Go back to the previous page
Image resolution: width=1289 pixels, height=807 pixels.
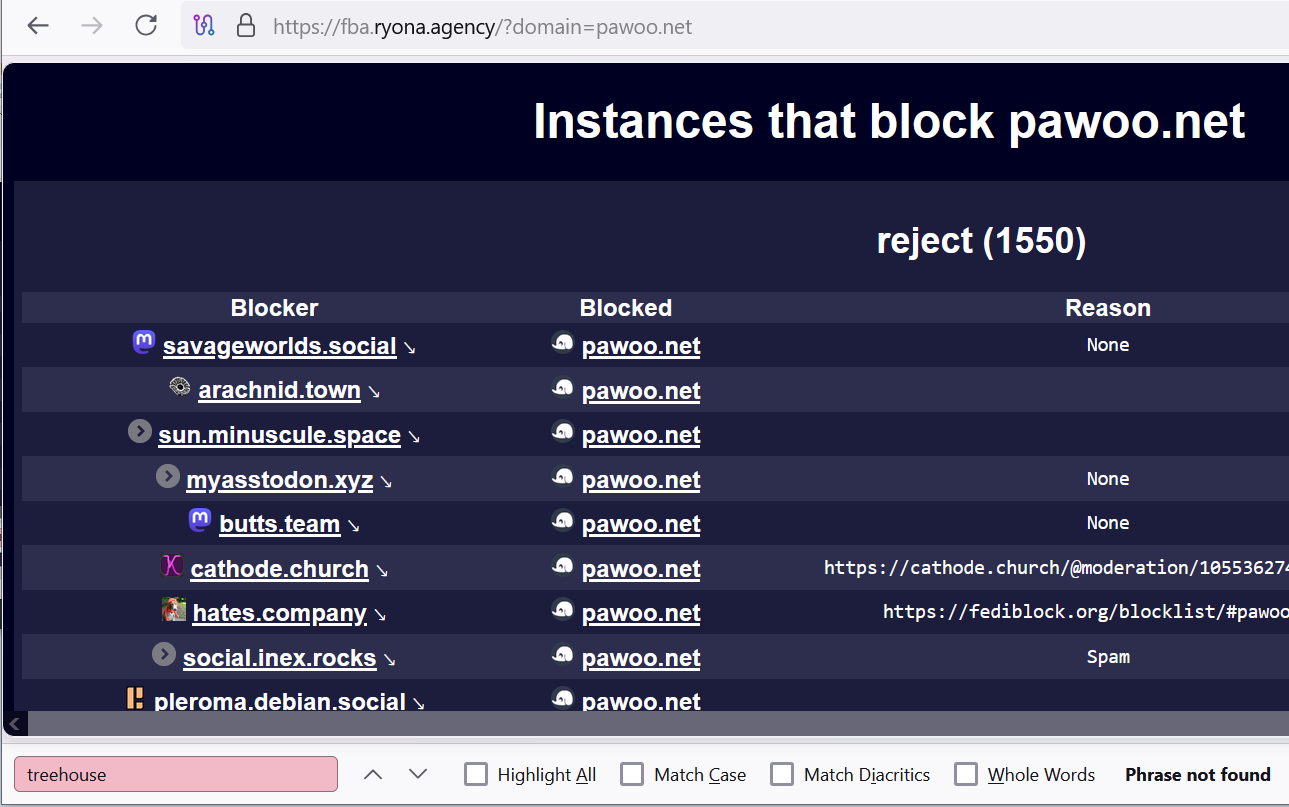tap(38, 26)
